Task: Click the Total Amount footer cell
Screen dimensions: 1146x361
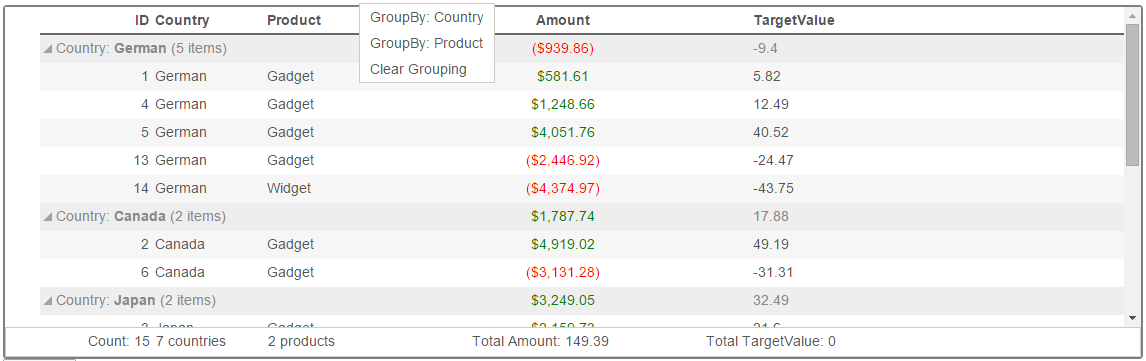Action: click(540, 341)
